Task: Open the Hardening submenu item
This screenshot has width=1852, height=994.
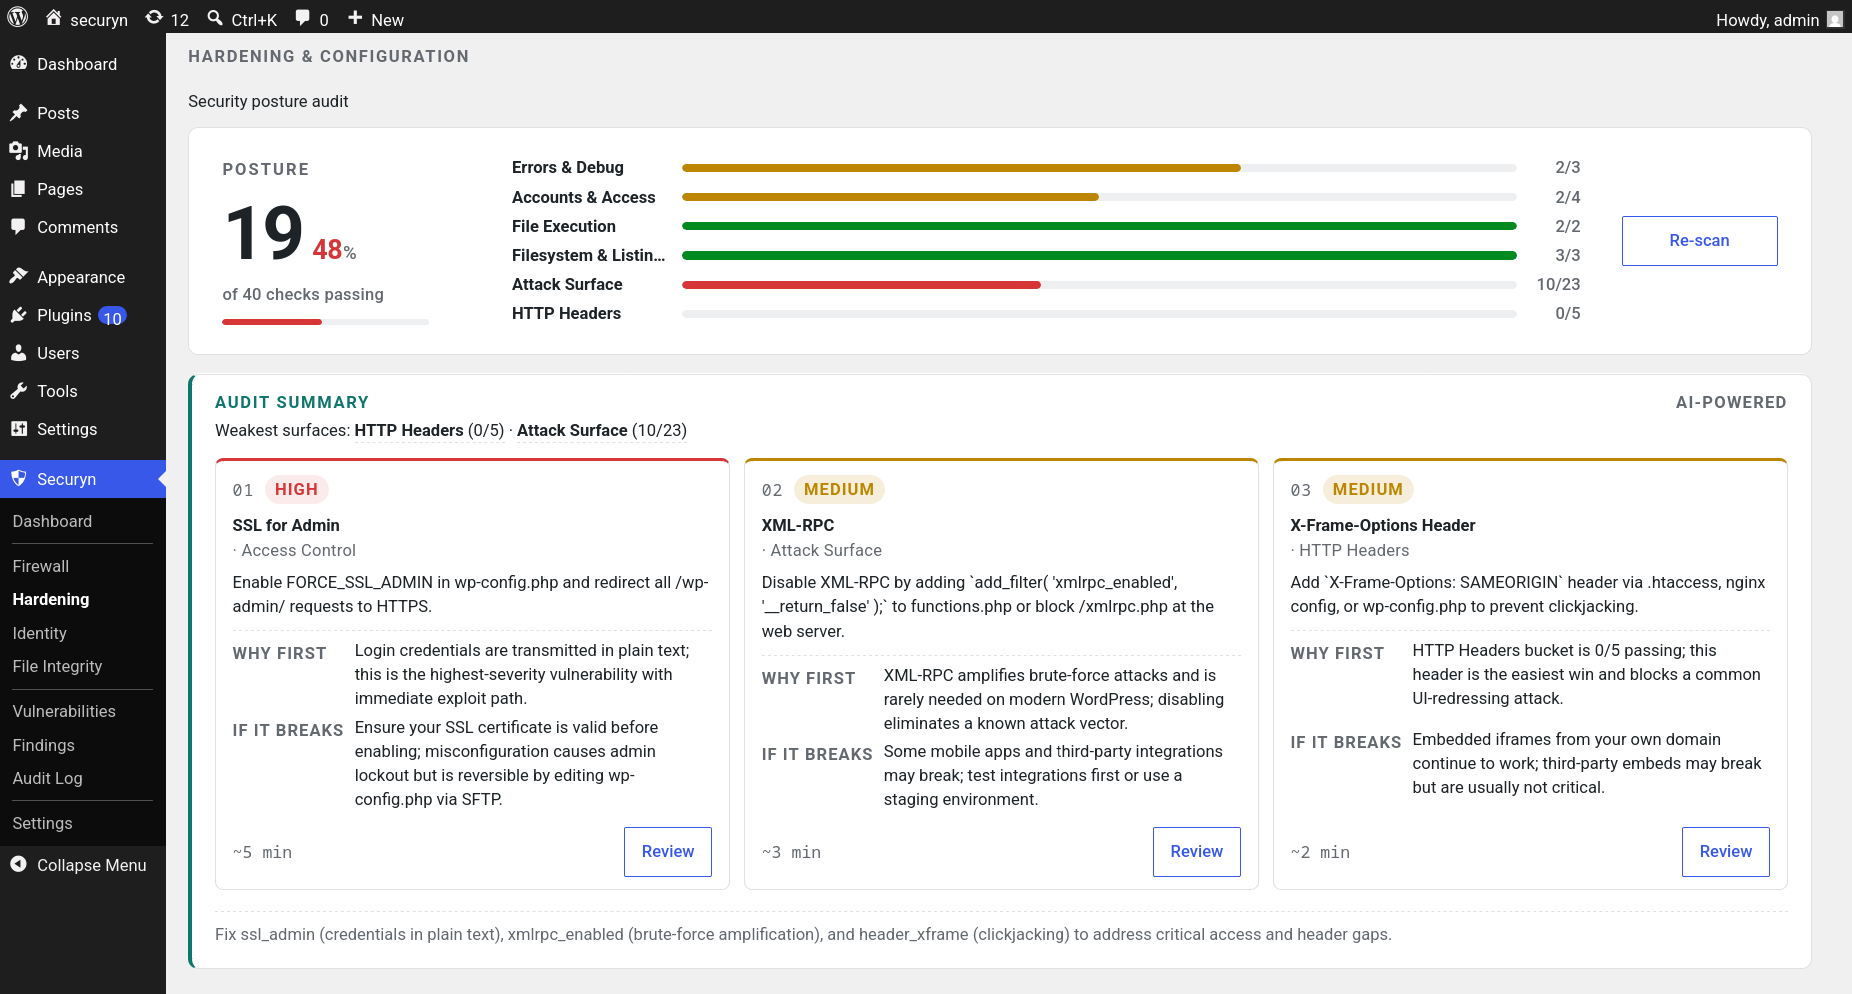Action: 51,599
